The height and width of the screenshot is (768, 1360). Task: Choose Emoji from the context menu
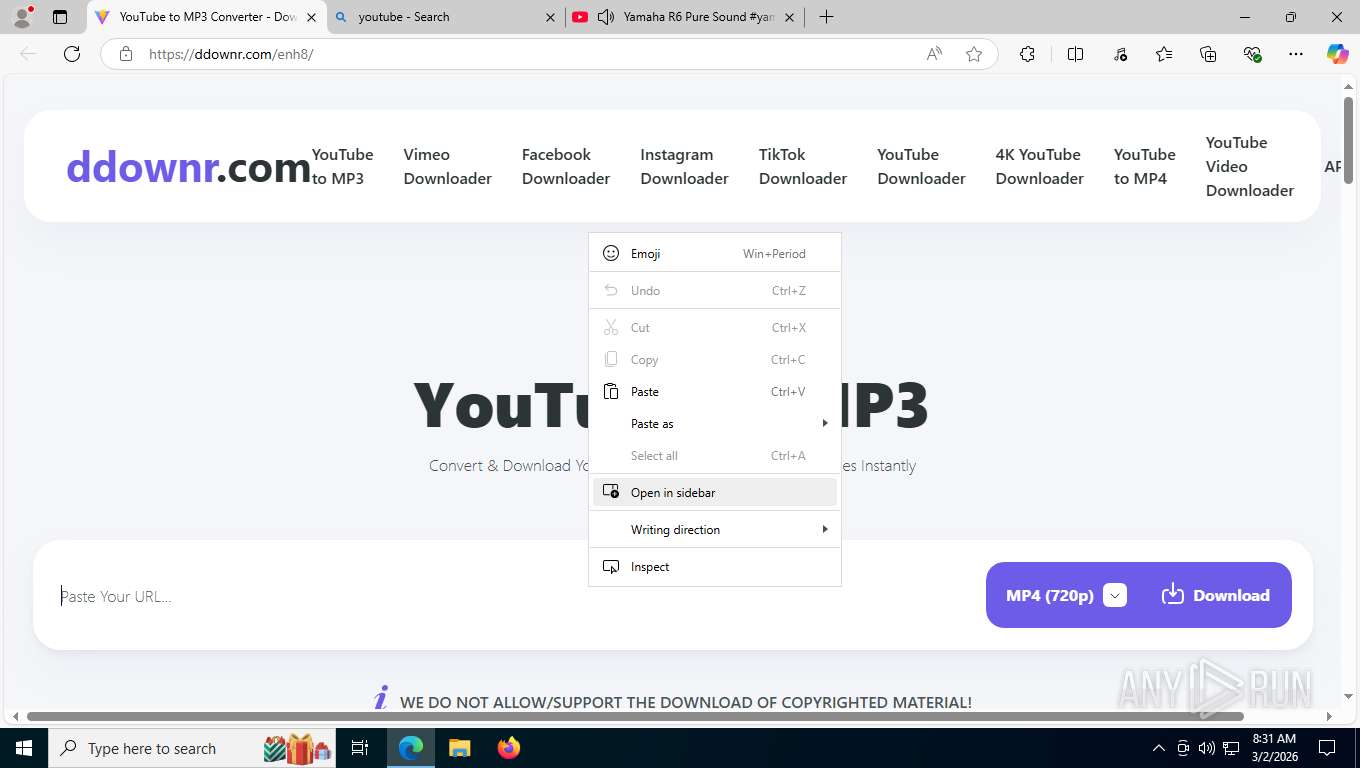[x=715, y=254]
